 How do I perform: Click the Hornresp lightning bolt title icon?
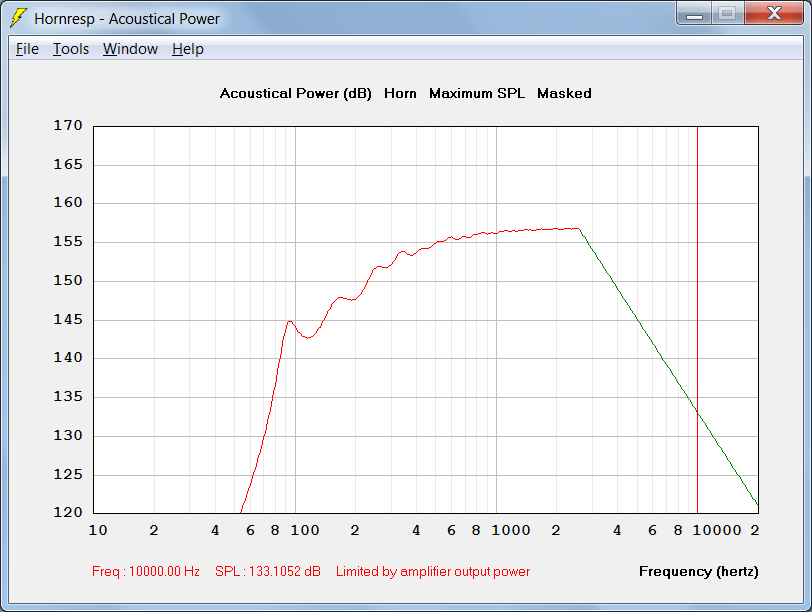click(18, 18)
